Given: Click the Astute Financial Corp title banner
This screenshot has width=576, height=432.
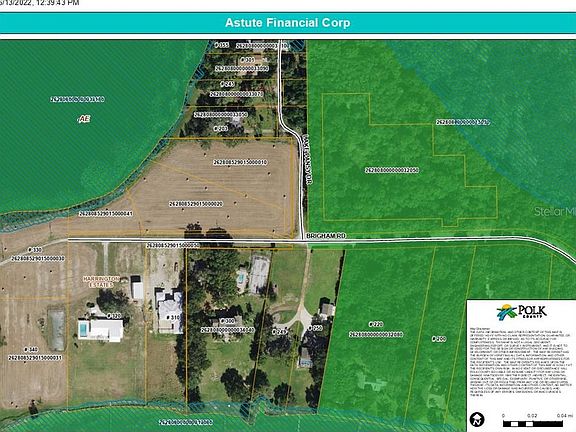Looking at the screenshot, I should [x=288, y=23].
